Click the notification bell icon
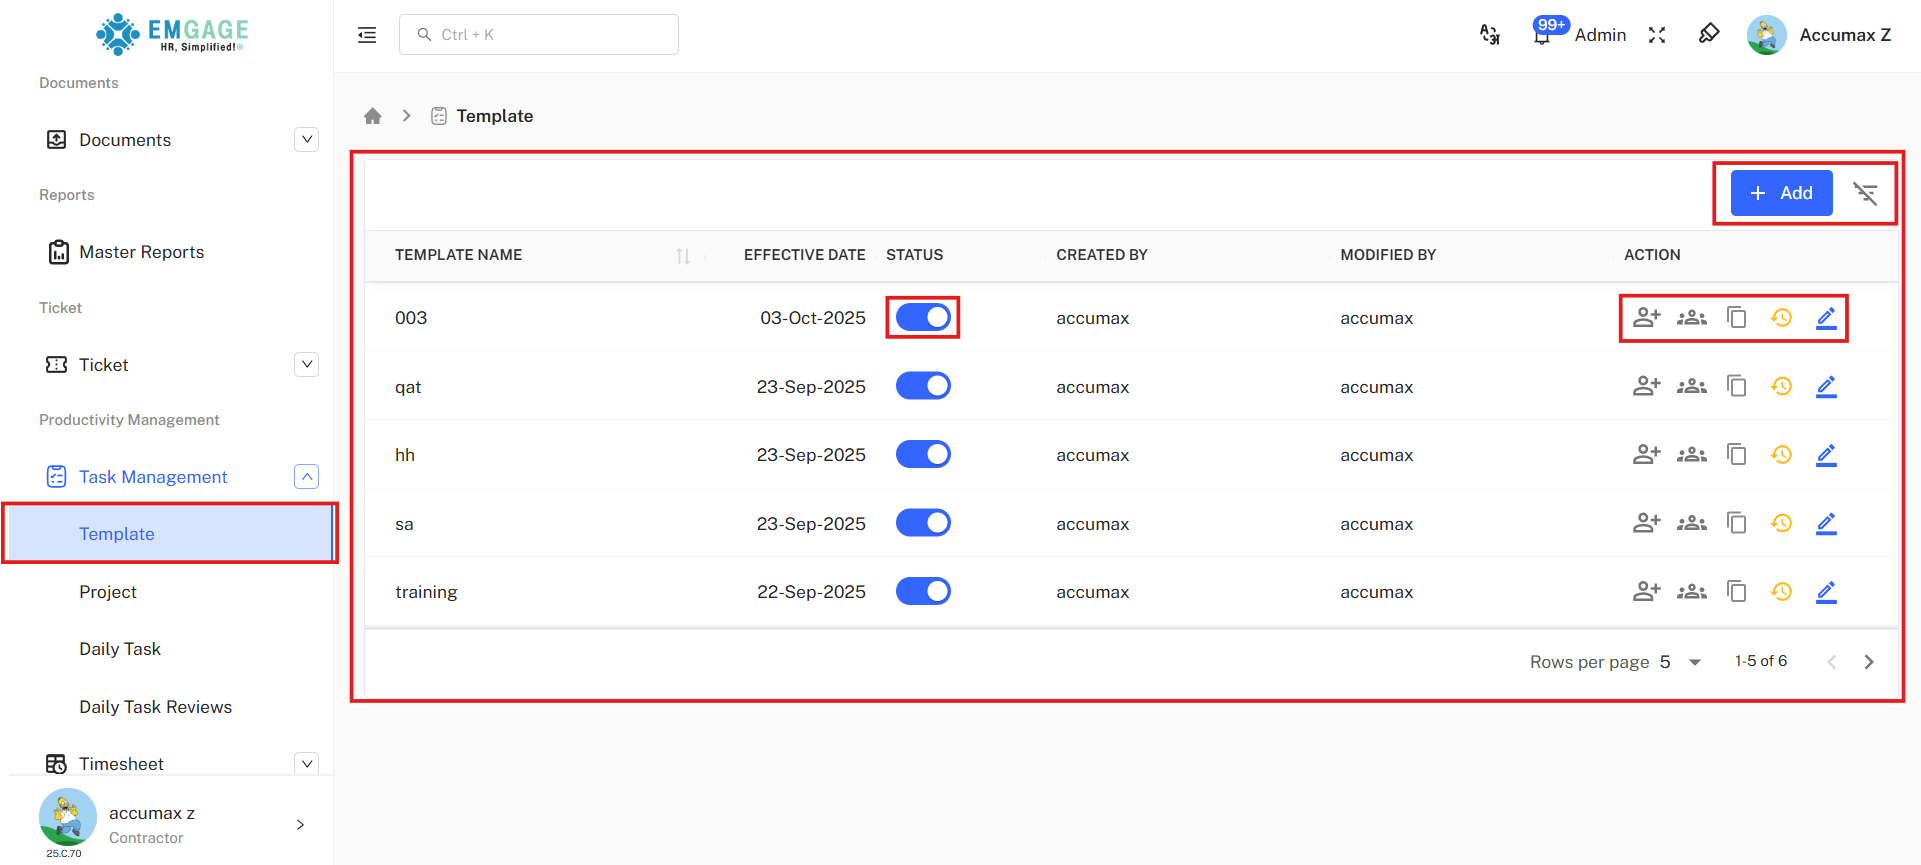This screenshot has height=865, width=1921. pos(1542,36)
